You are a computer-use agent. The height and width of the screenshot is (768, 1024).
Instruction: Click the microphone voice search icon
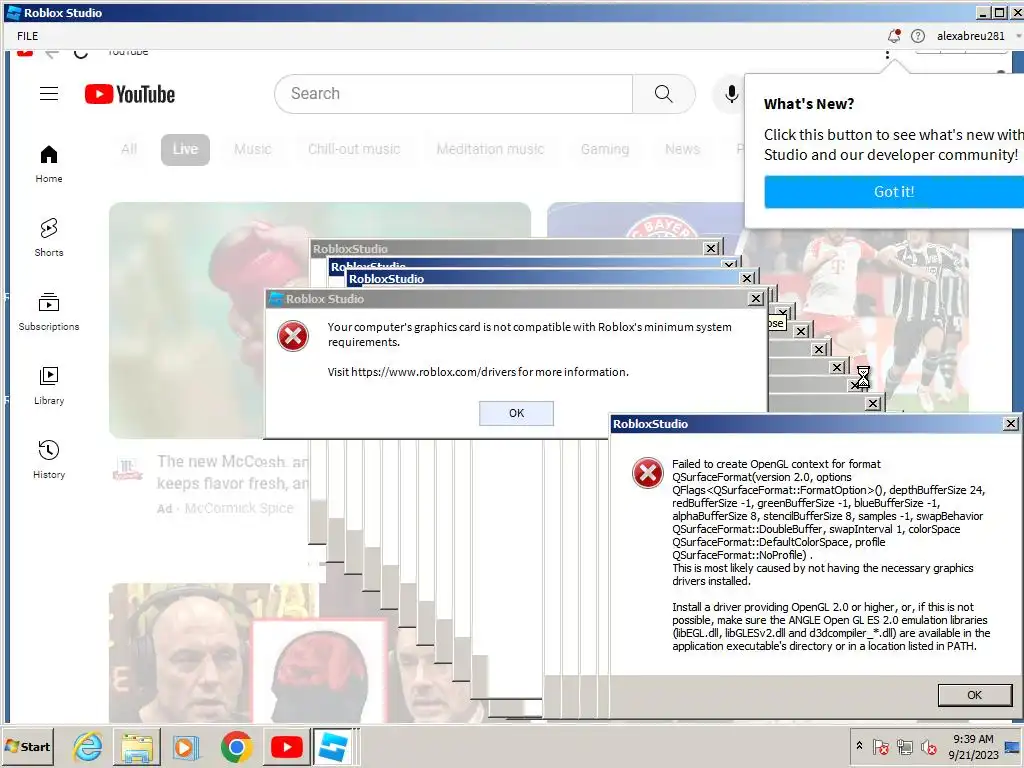click(731, 94)
